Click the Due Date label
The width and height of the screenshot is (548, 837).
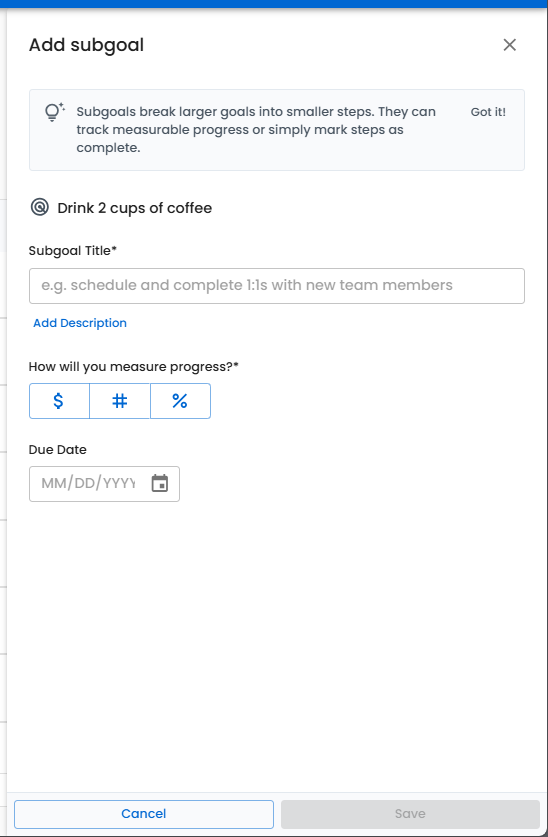pyautogui.click(x=58, y=449)
